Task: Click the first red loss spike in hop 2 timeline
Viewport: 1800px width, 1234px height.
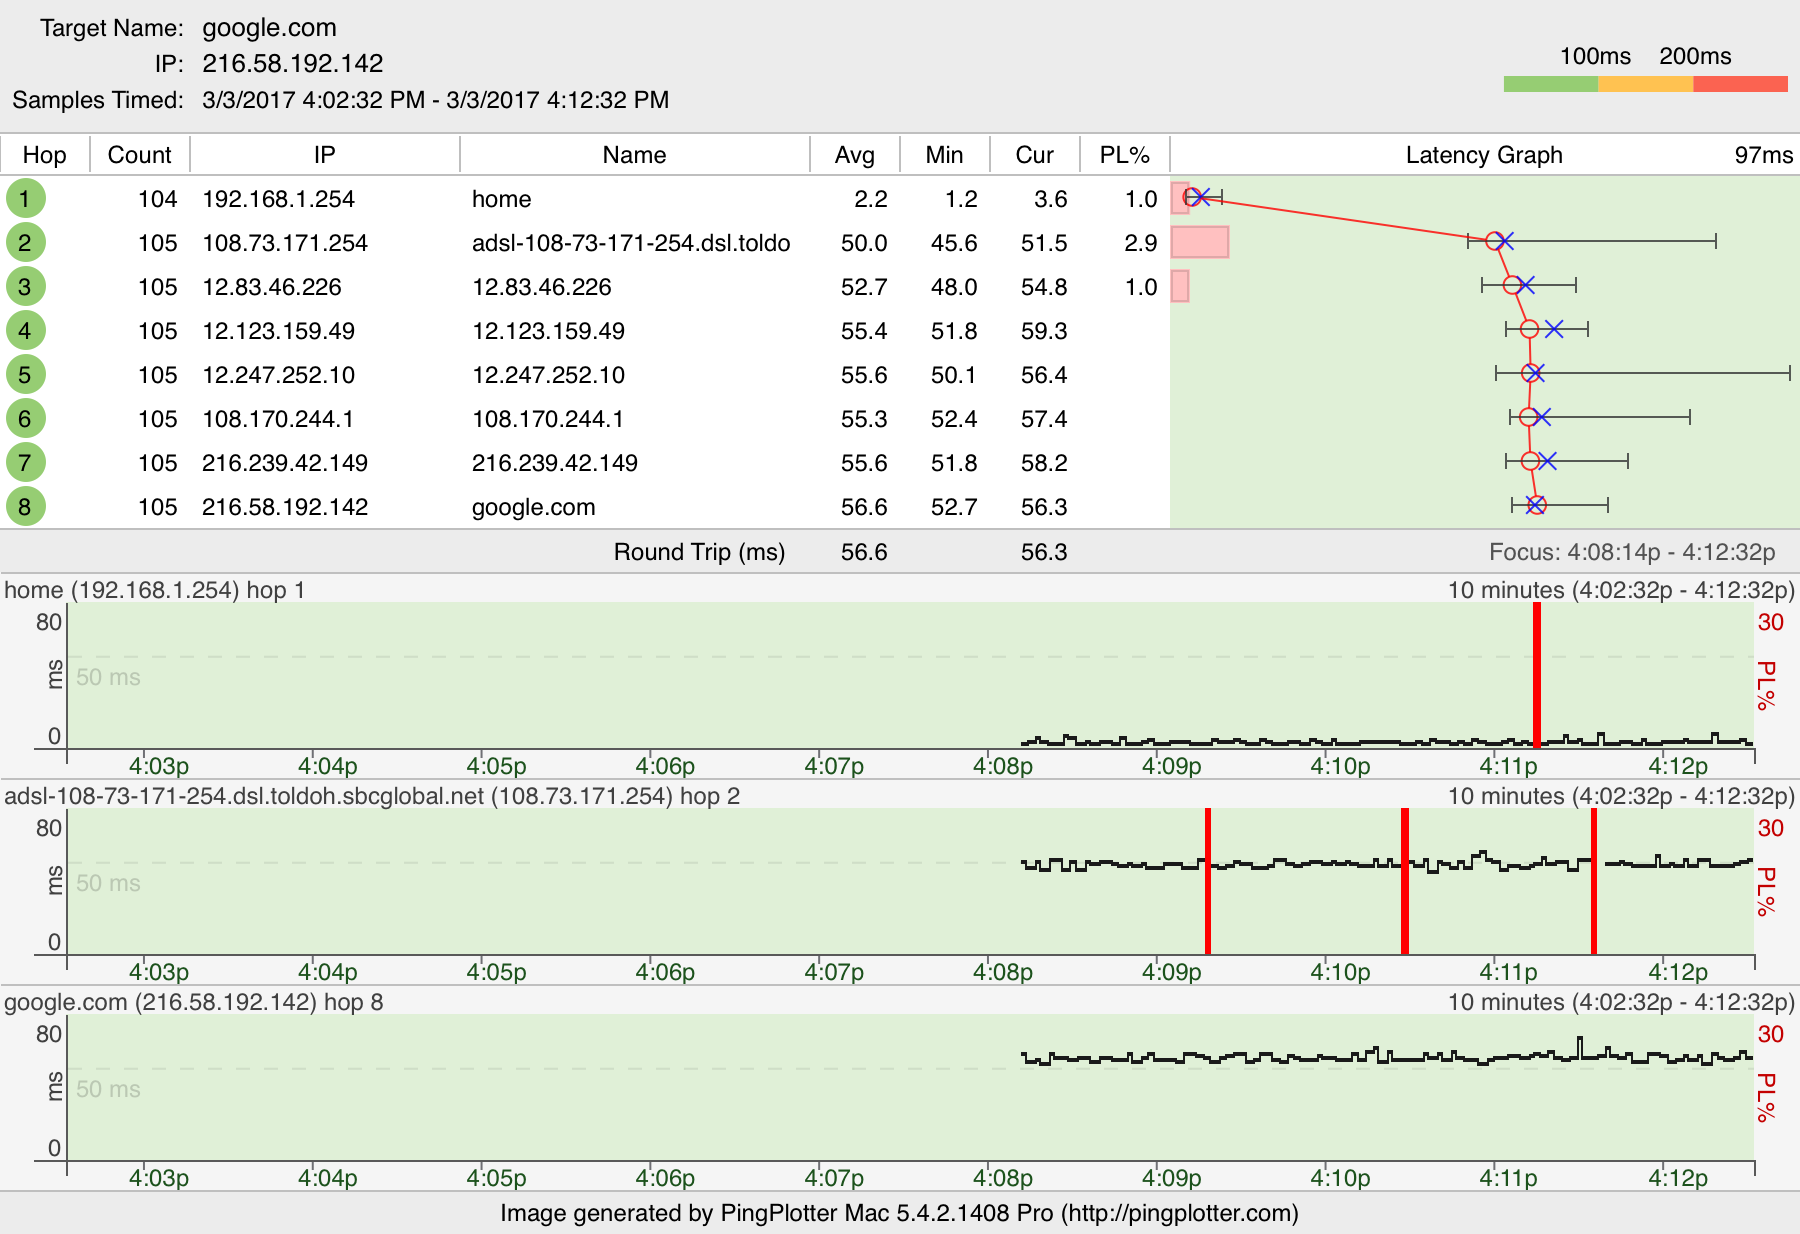Action: coord(1208,880)
